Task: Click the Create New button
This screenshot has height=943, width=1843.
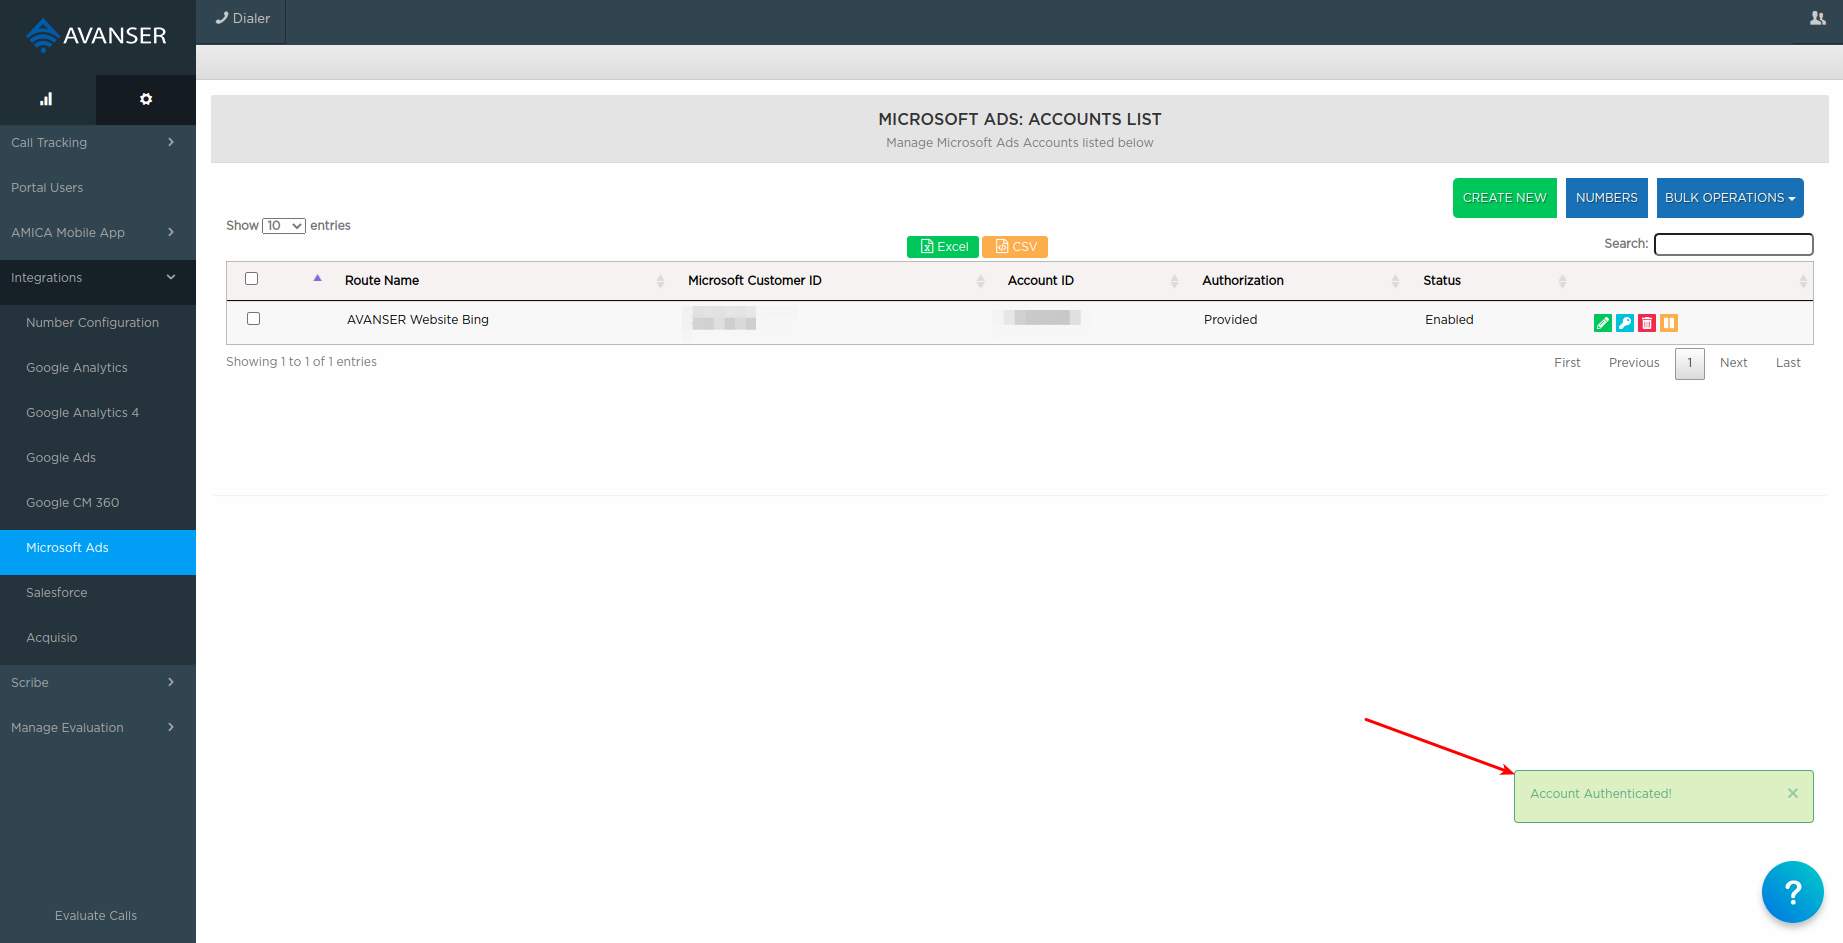Action: (x=1505, y=198)
